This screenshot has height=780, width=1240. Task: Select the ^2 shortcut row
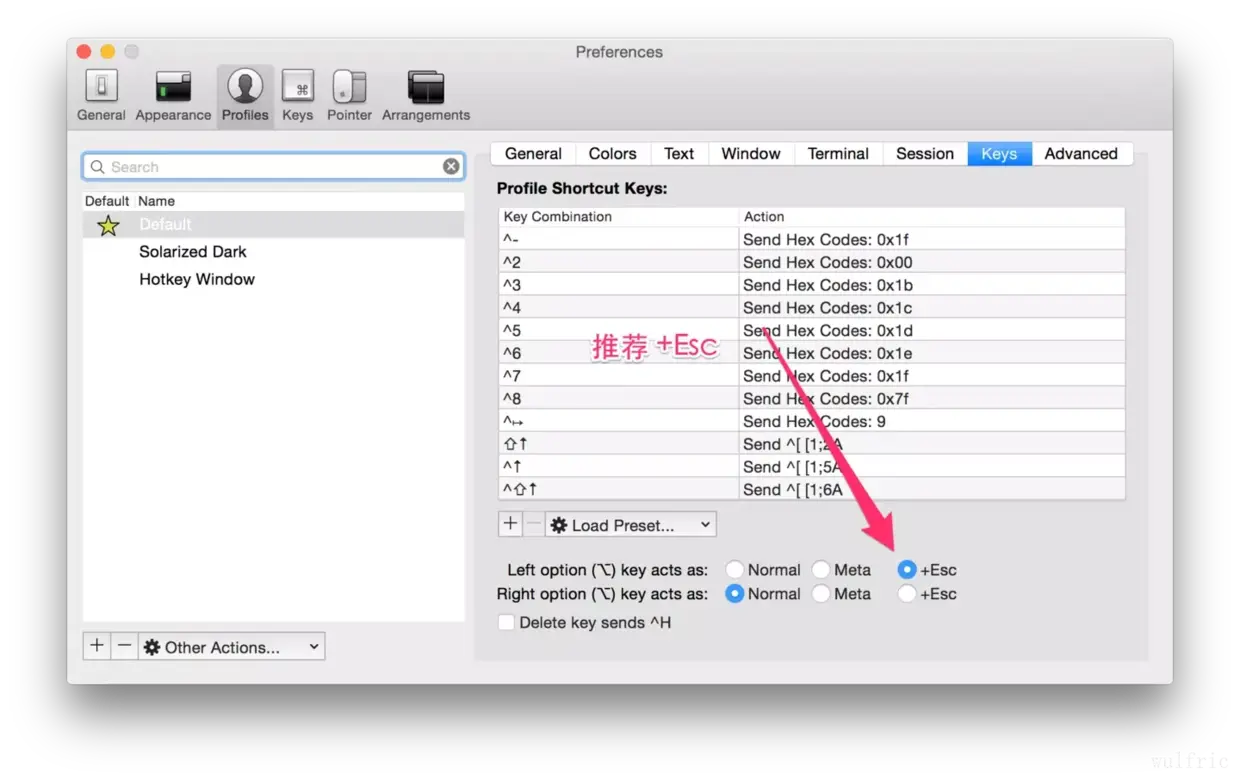[x=812, y=263]
